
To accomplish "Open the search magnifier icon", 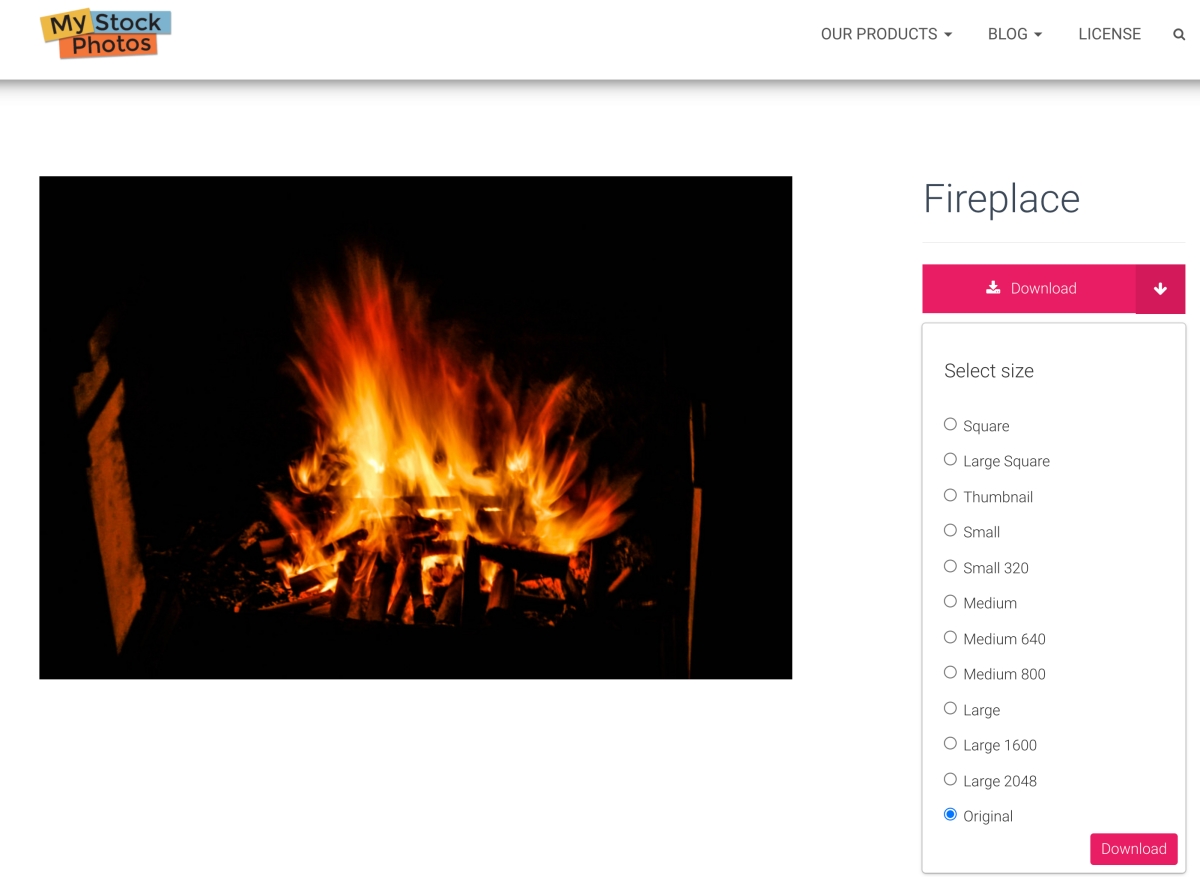I will (1179, 34).
